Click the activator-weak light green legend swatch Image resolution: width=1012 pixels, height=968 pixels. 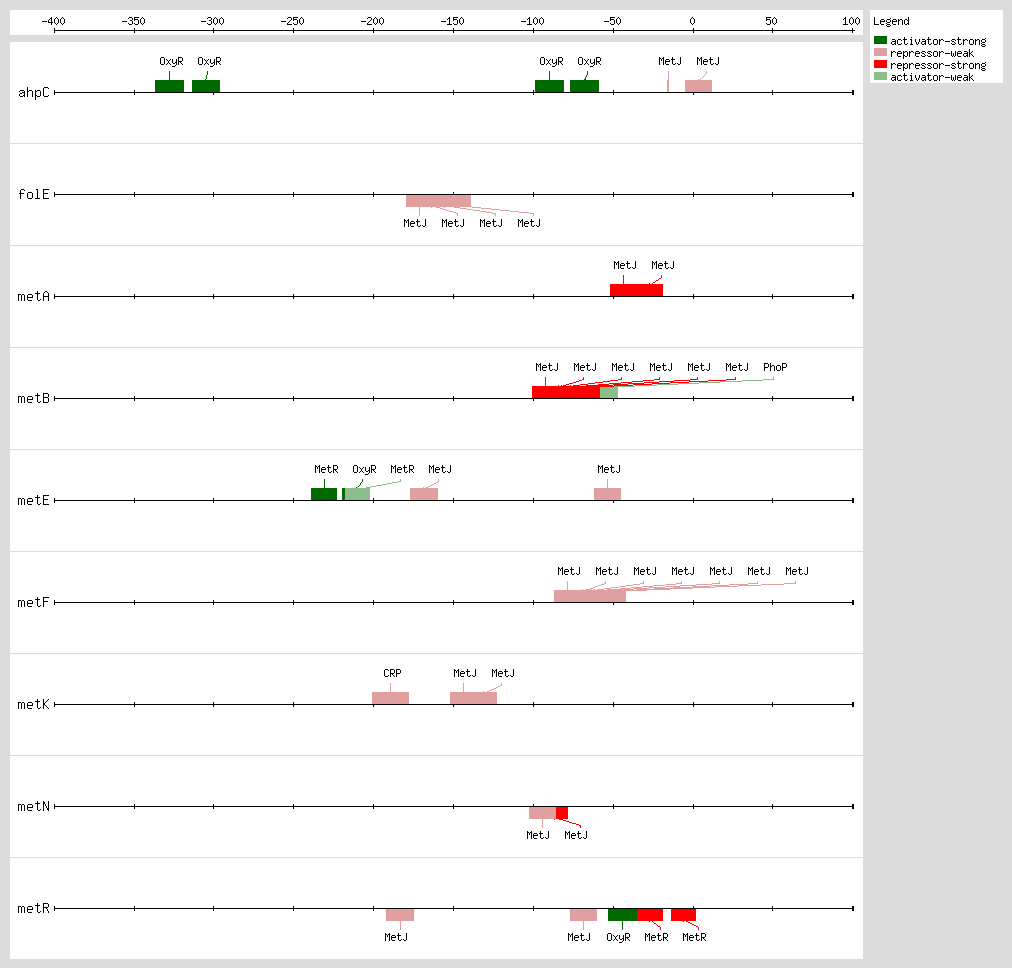point(880,76)
